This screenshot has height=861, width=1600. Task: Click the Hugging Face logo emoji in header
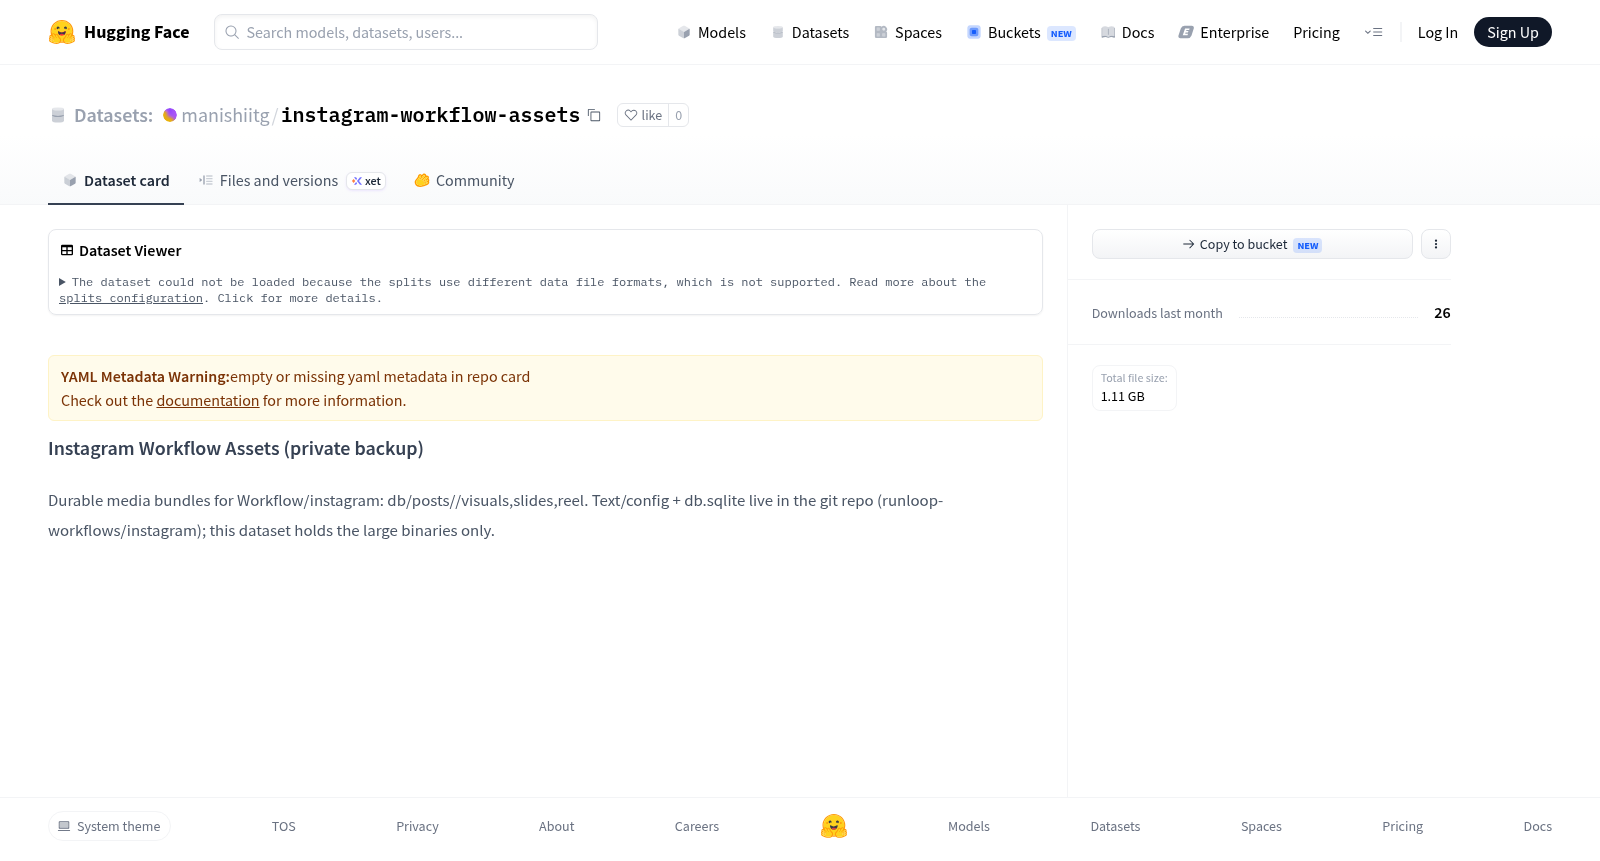[x=62, y=32]
